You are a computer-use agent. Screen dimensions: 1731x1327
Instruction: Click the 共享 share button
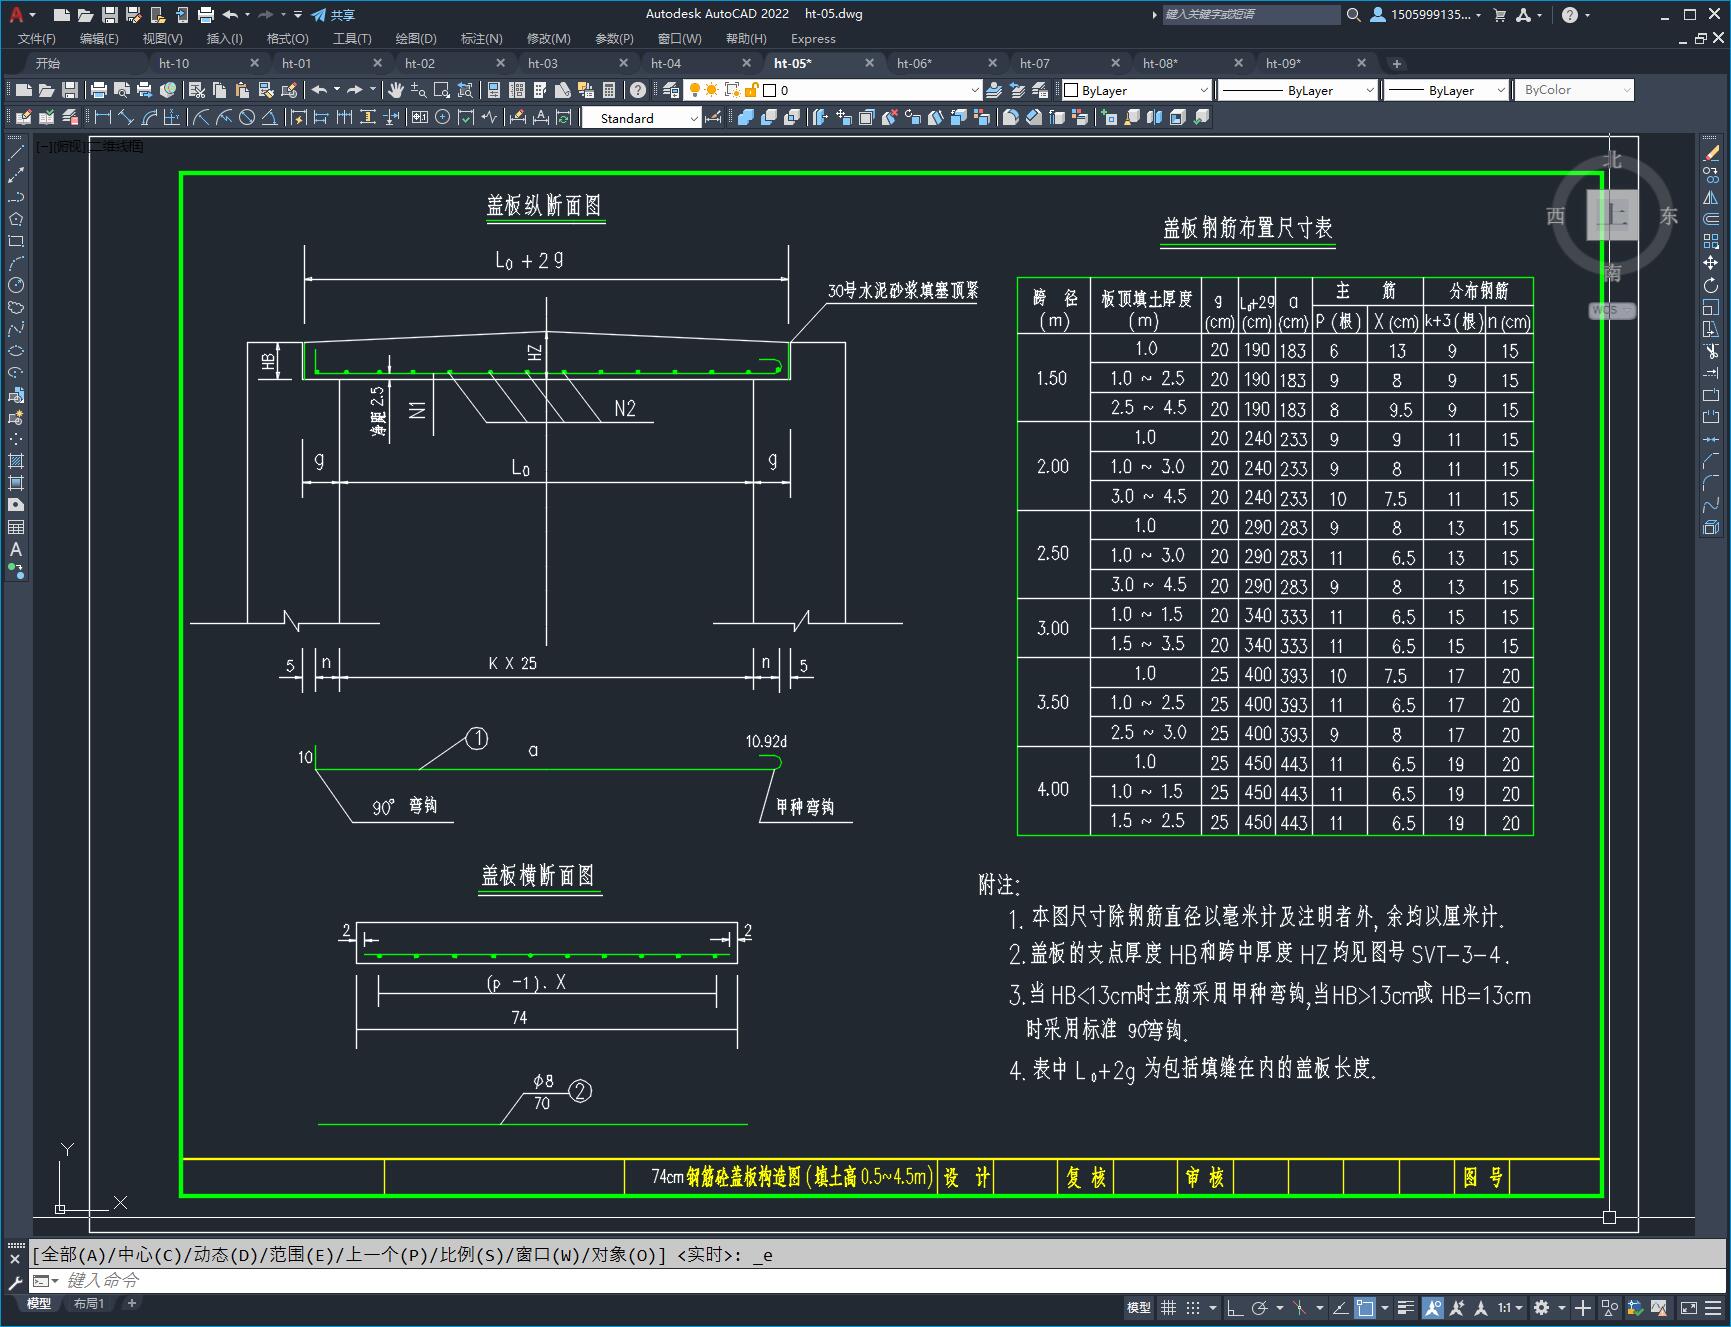click(x=333, y=14)
